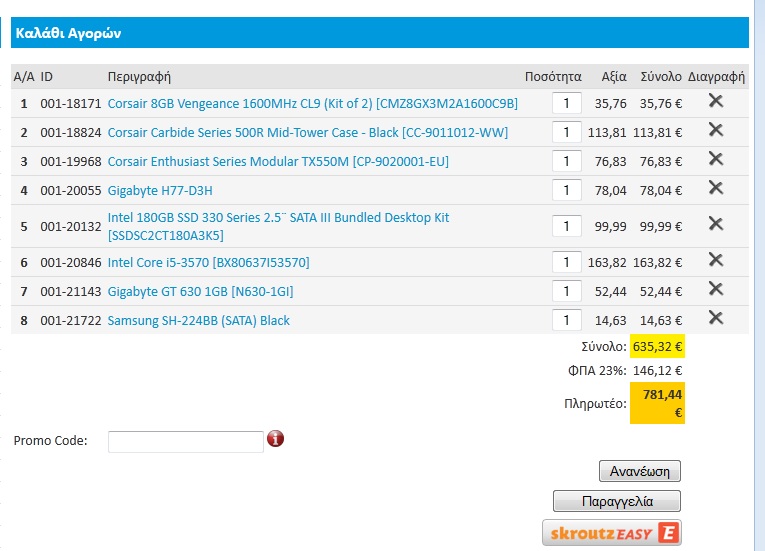Screen dimensions: 765x551
Task: Click the Παραγγελία order button
Action: point(617,501)
